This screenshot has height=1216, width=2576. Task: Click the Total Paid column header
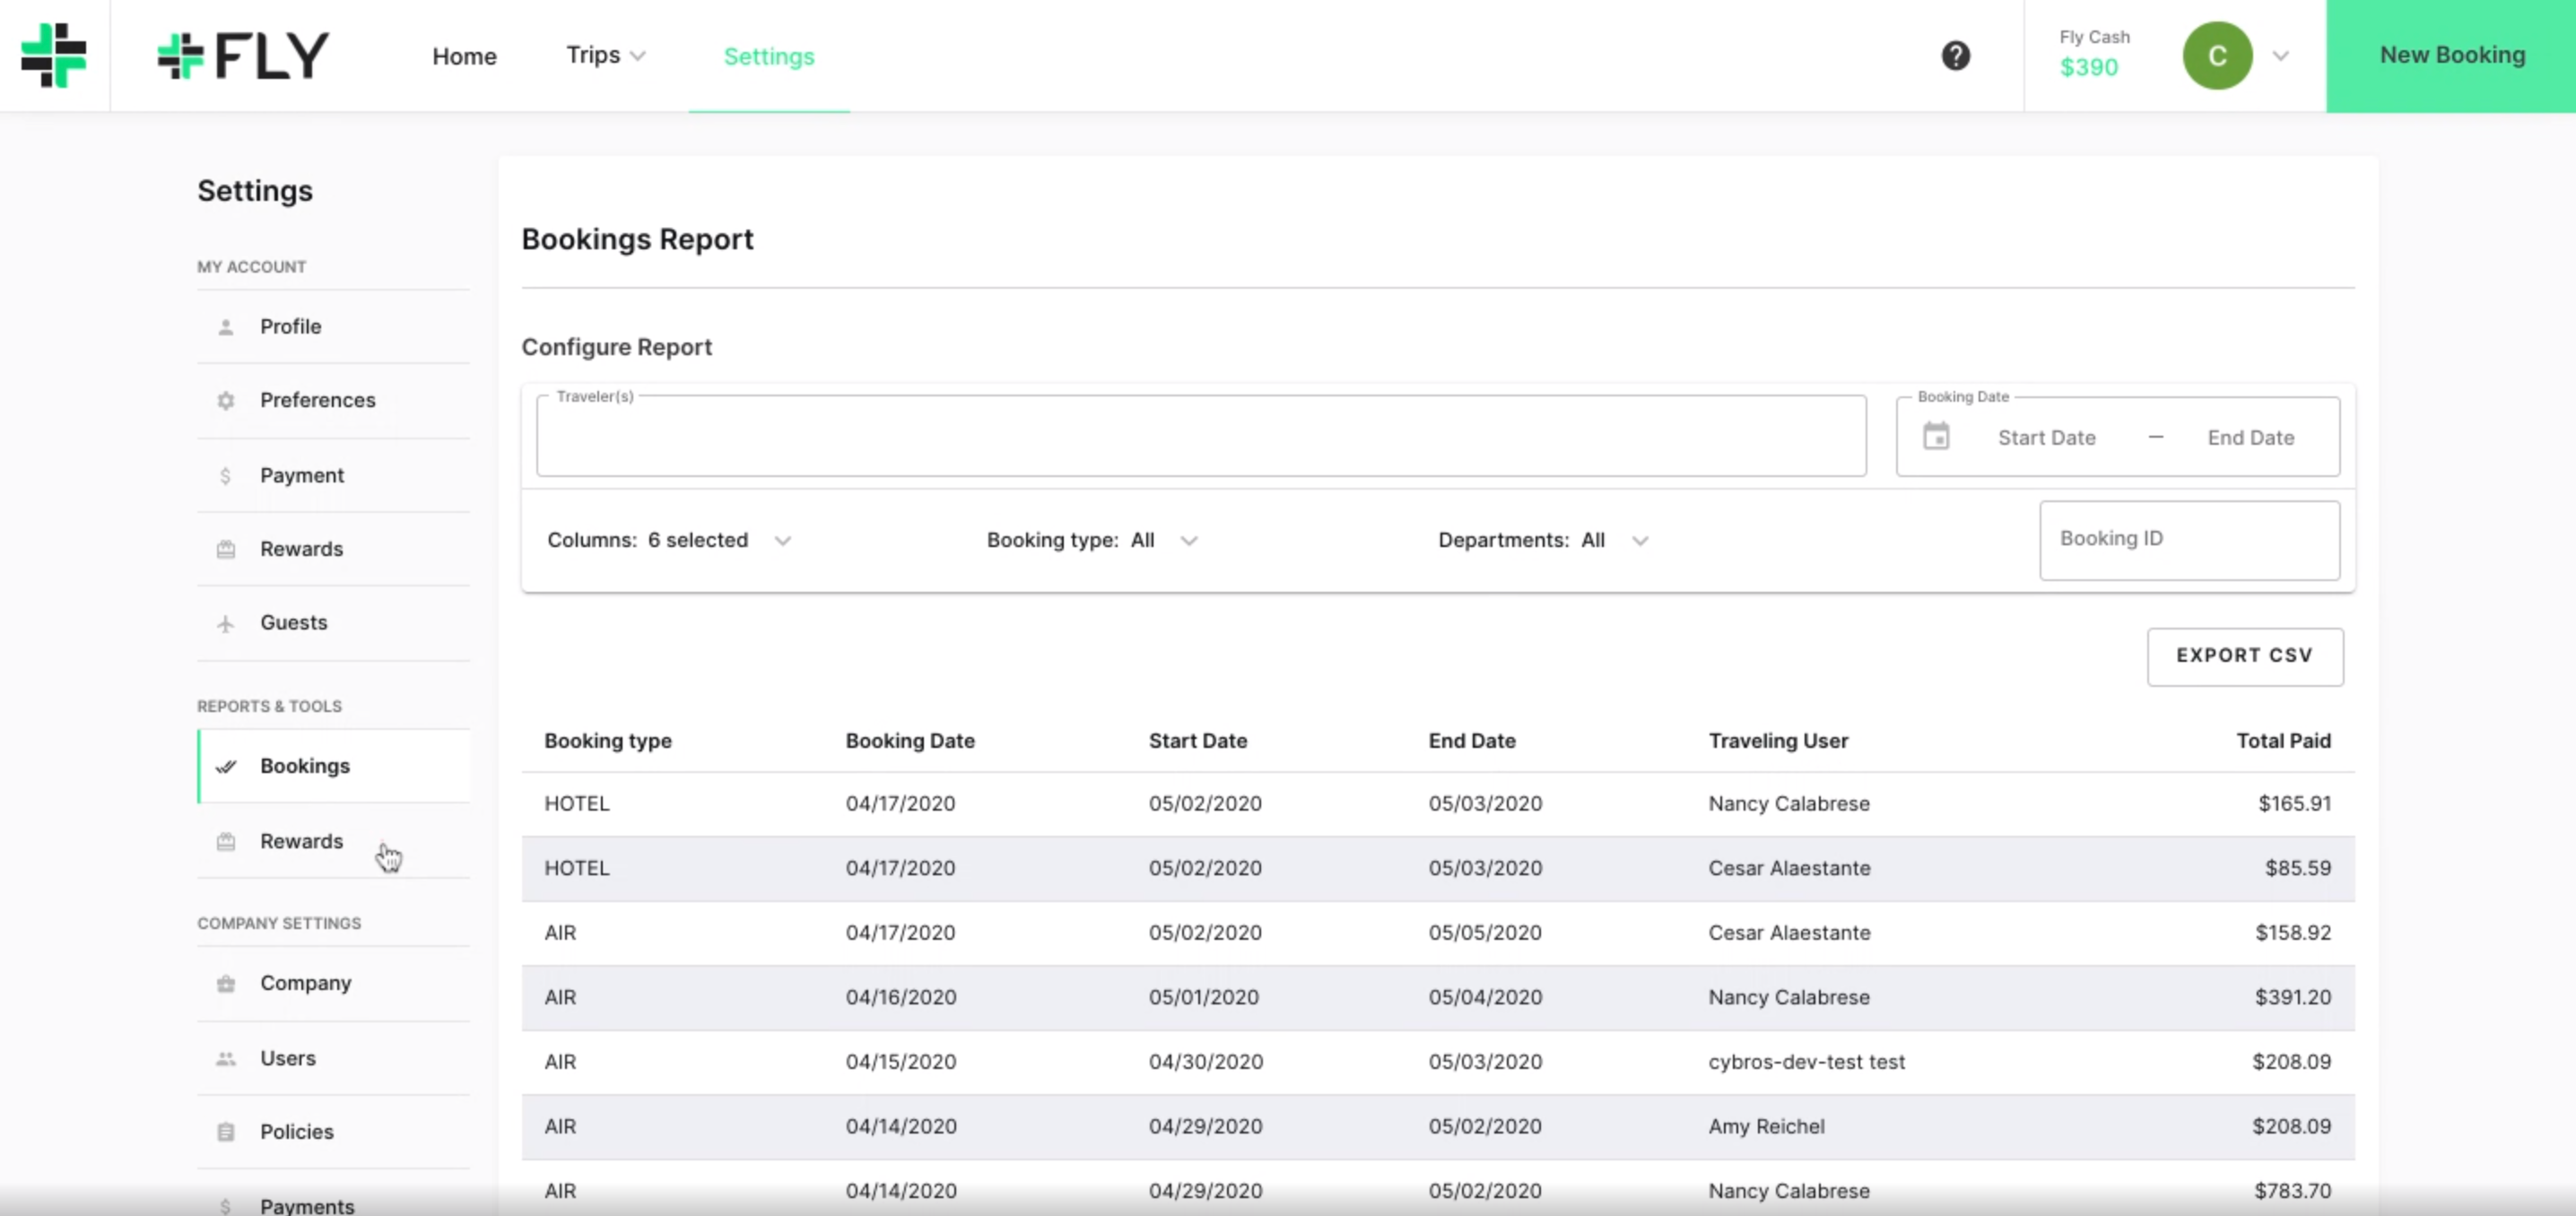coord(2283,741)
